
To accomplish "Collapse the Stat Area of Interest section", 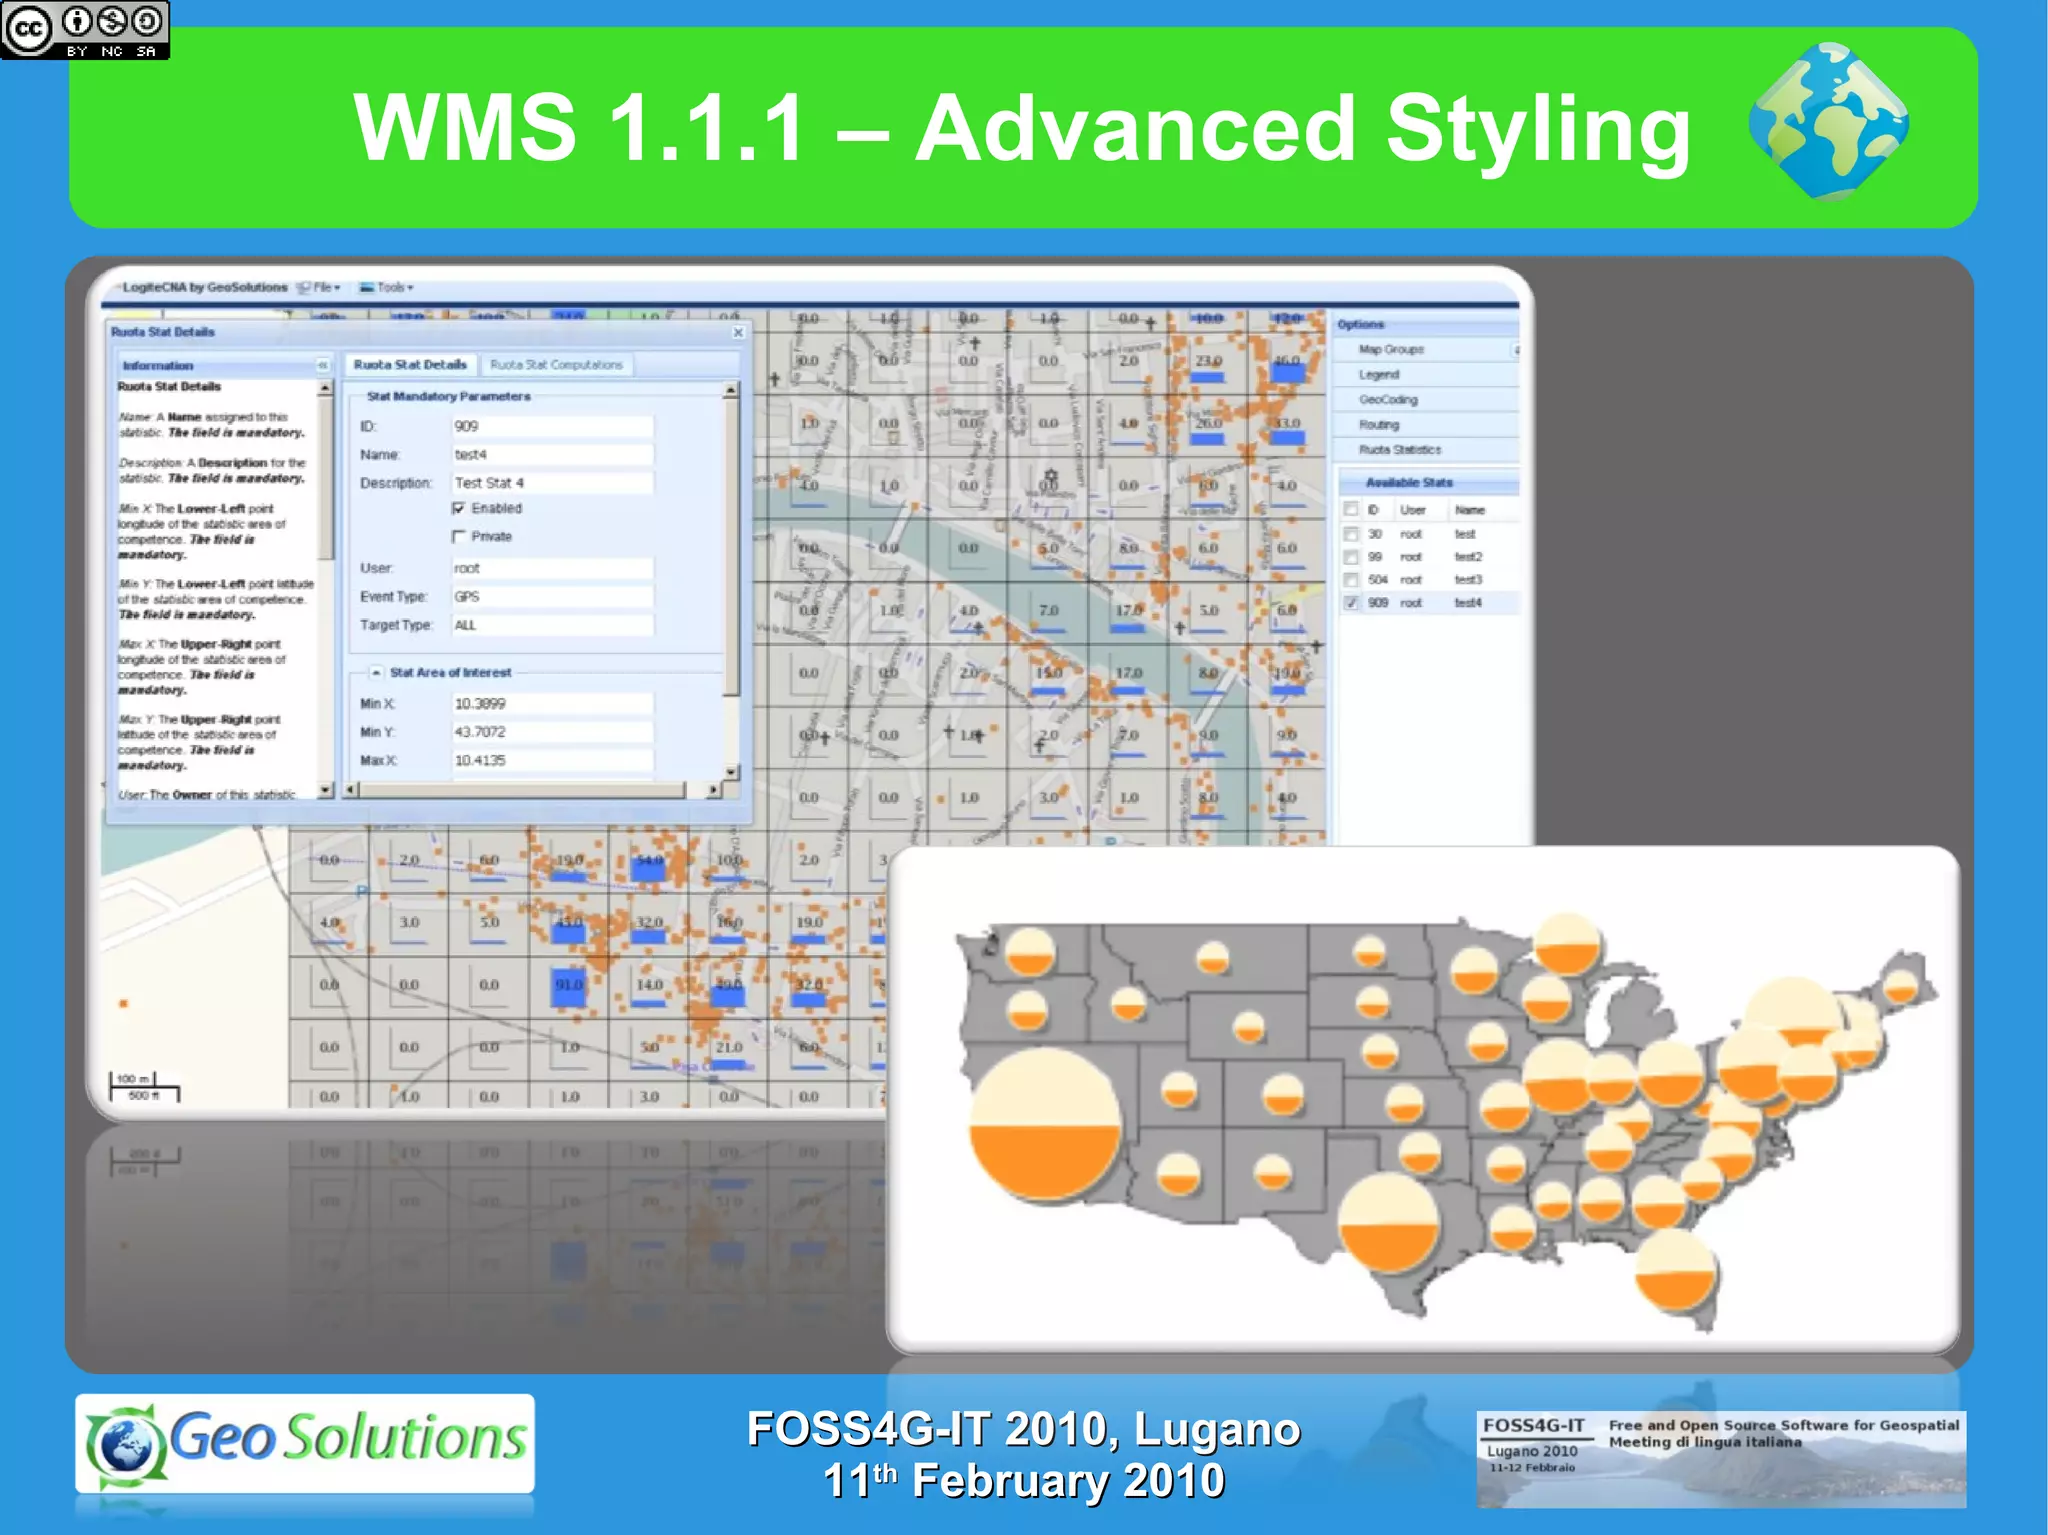I will 376,672.
